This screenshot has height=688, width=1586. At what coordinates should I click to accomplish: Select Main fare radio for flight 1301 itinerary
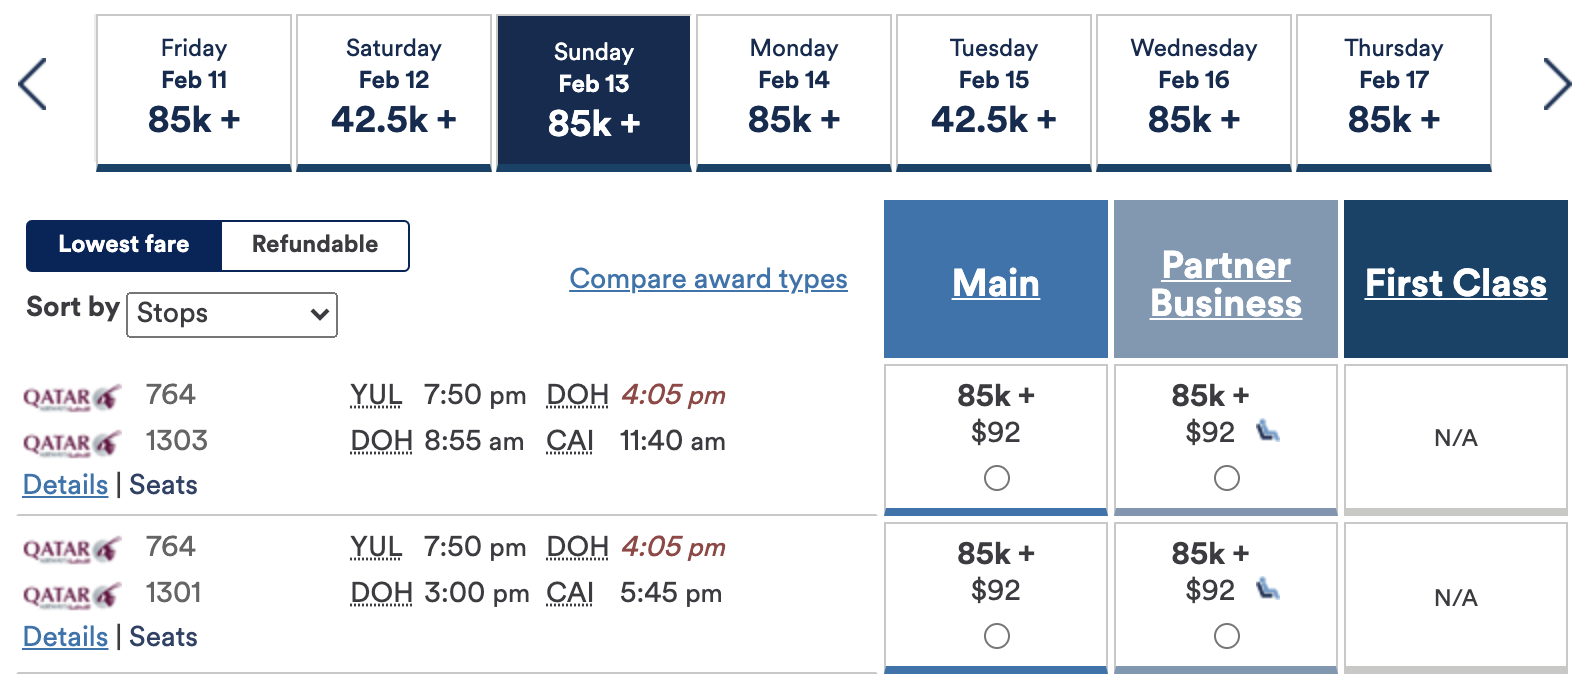click(x=996, y=636)
